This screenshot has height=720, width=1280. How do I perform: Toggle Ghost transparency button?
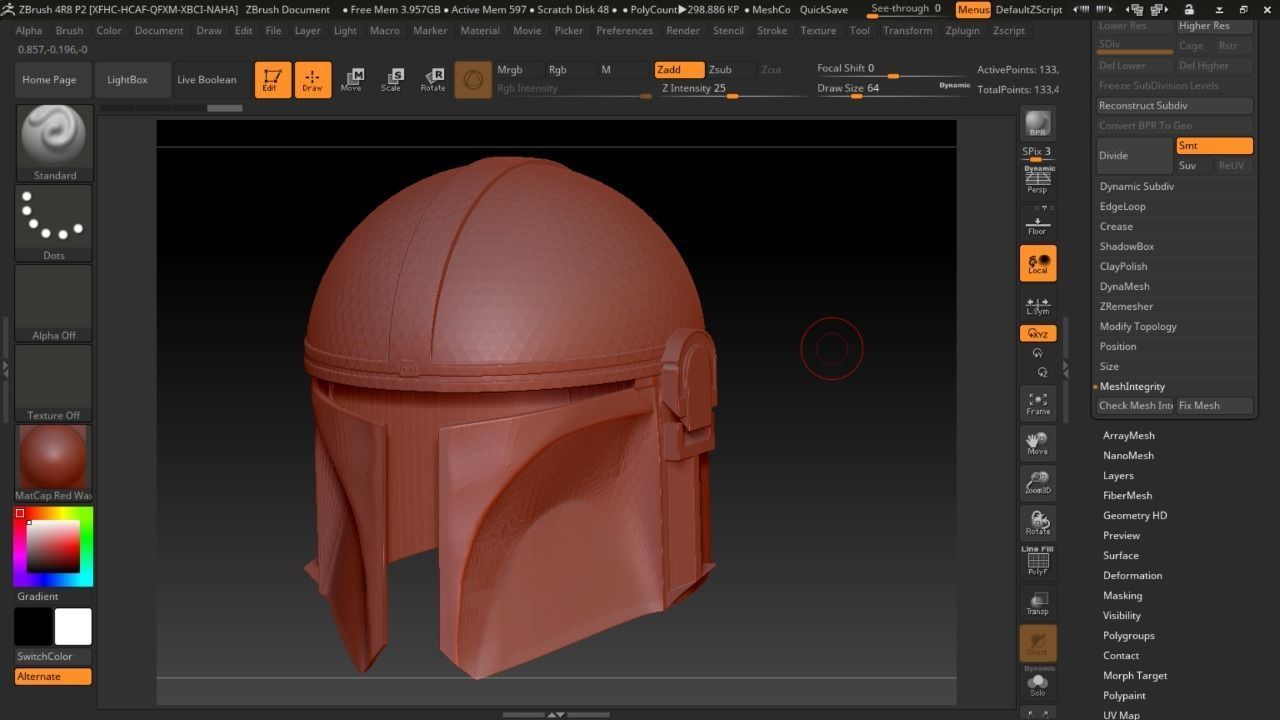click(x=1038, y=644)
